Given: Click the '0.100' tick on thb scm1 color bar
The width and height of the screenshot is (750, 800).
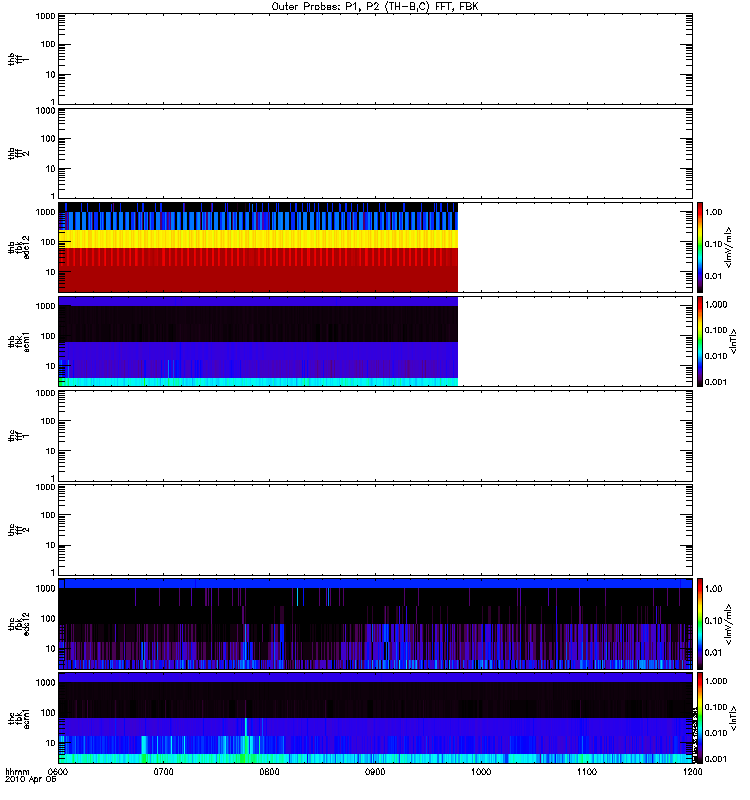Looking at the screenshot, I should (x=716, y=330).
